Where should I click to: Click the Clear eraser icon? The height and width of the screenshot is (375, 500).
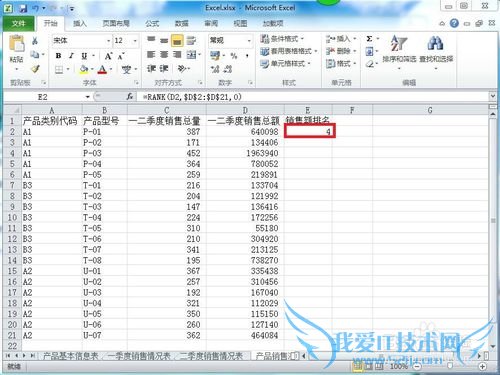pyautogui.click(x=369, y=63)
